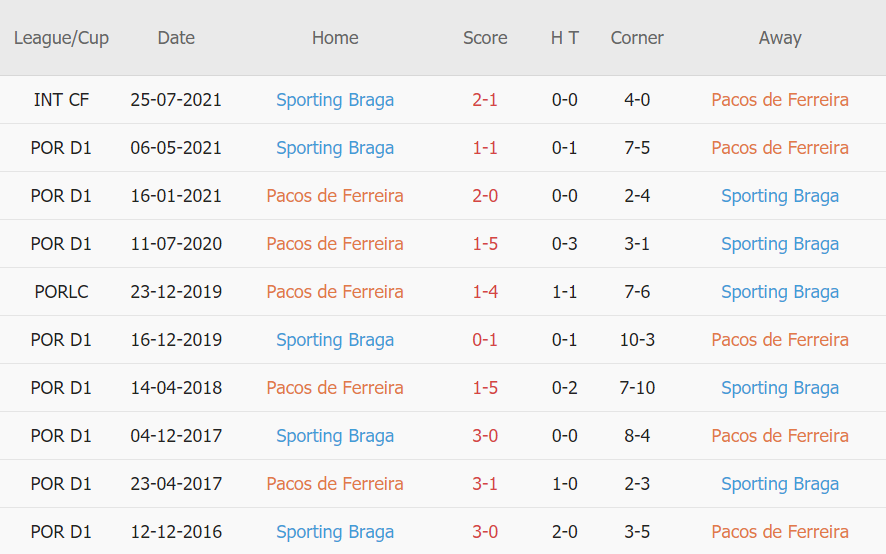Select the 0-1 score from 16-12-2019
The width and height of the screenshot is (886, 554).
[485, 340]
